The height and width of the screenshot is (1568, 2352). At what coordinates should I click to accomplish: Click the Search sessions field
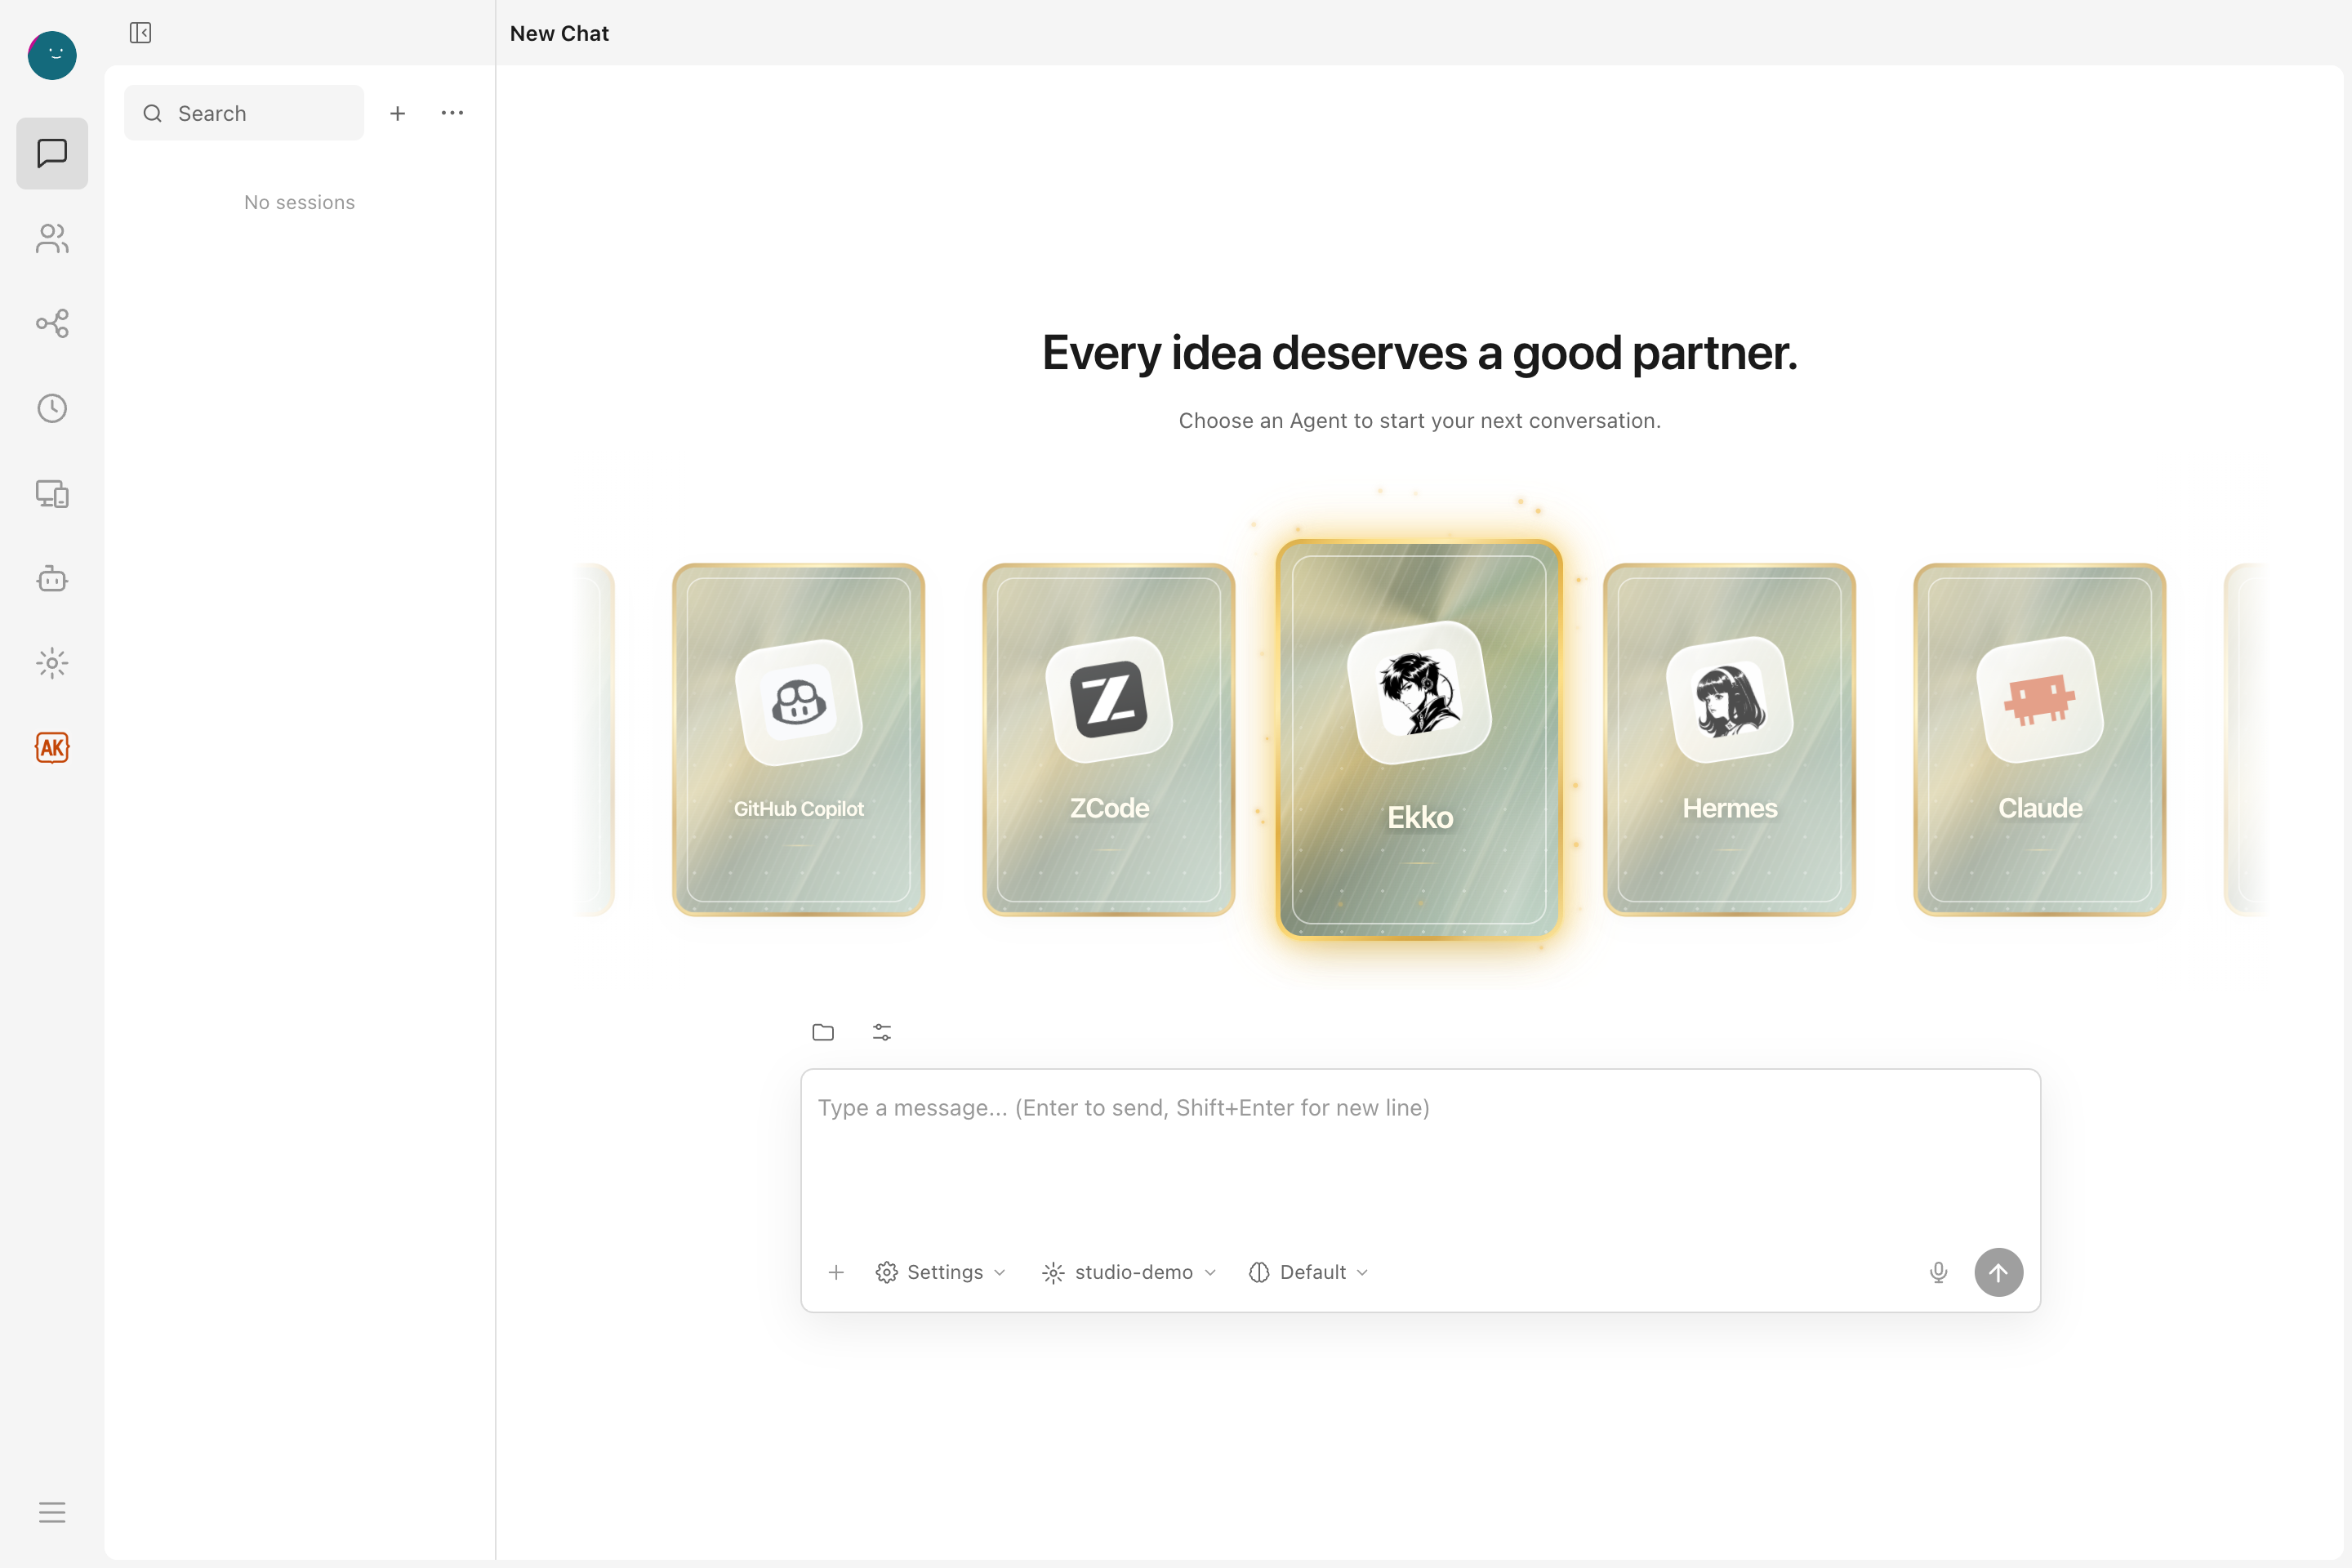pyautogui.click(x=244, y=113)
